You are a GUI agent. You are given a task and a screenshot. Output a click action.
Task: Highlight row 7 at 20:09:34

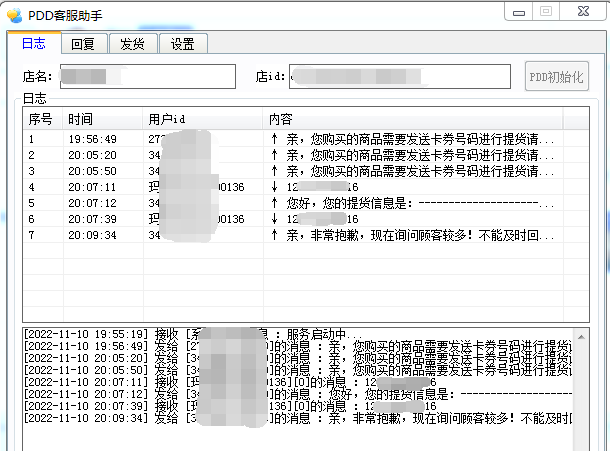pyautogui.click(x=300, y=235)
